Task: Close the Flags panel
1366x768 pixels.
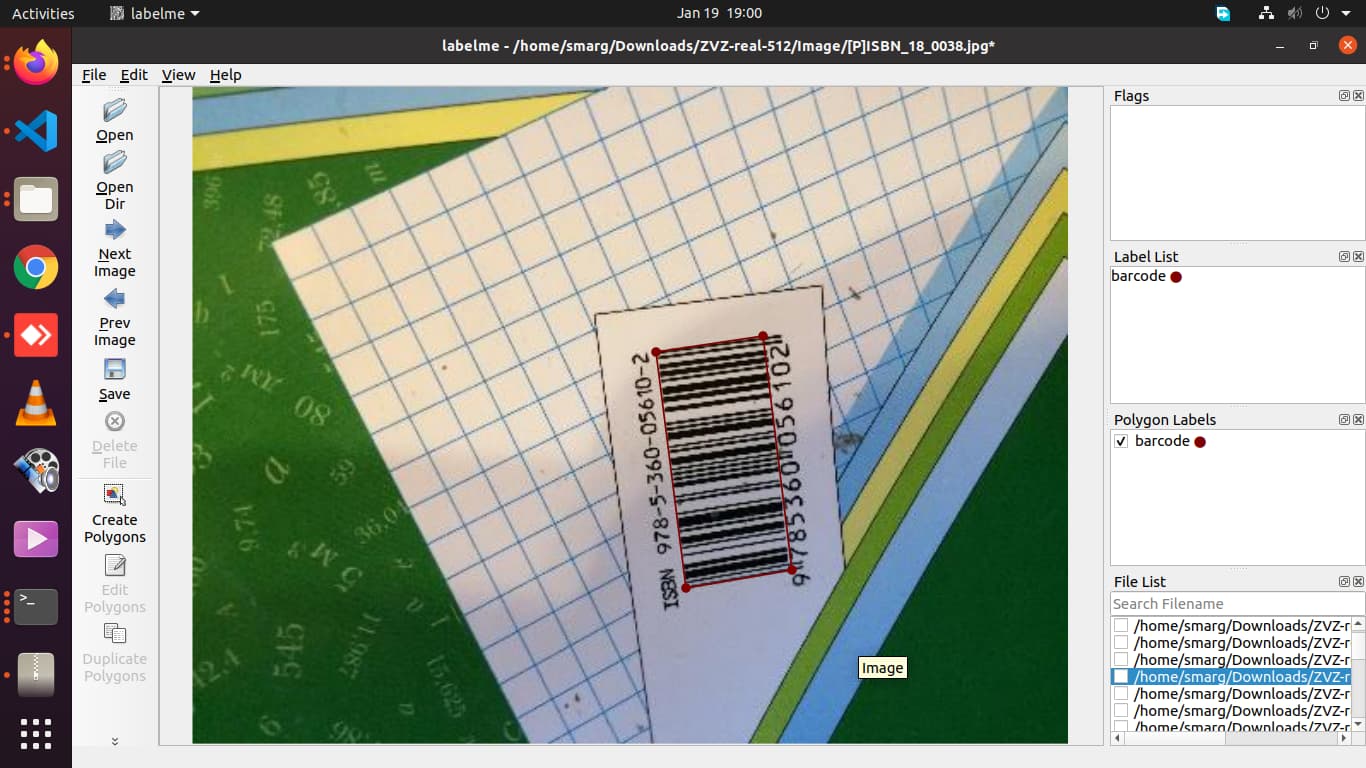Action: click(x=1358, y=96)
